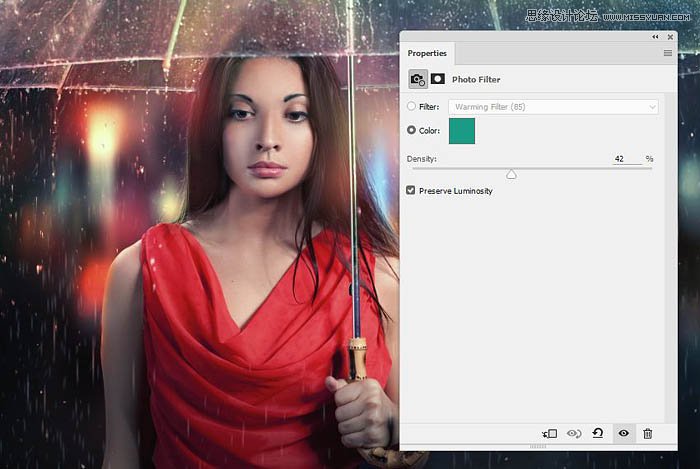Close the Properties panel
Image resolution: width=700 pixels, height=469 pixels.
click(x=668, y=37)
